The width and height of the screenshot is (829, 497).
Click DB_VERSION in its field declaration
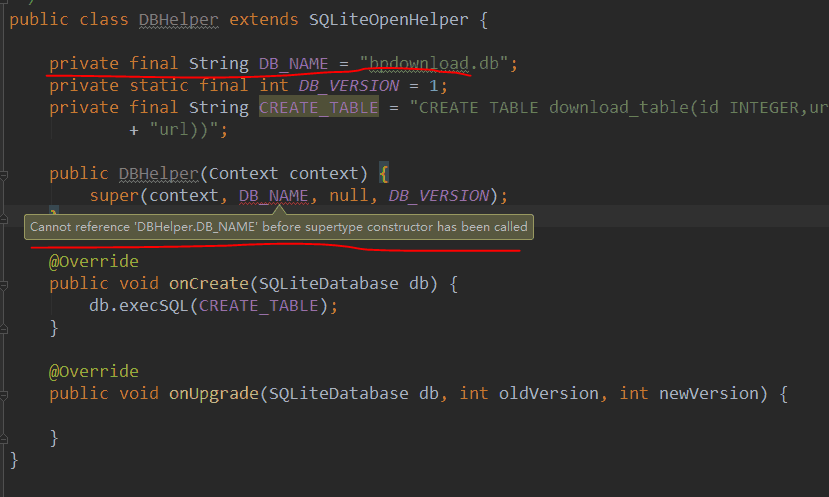349,86
